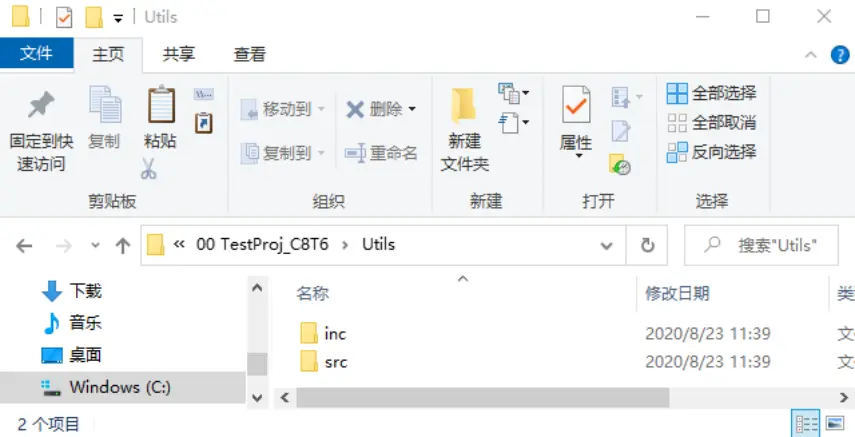855x437 pixels.
Task: Click the horizontal scrollbar in file list
Action: tap(540, 397)
